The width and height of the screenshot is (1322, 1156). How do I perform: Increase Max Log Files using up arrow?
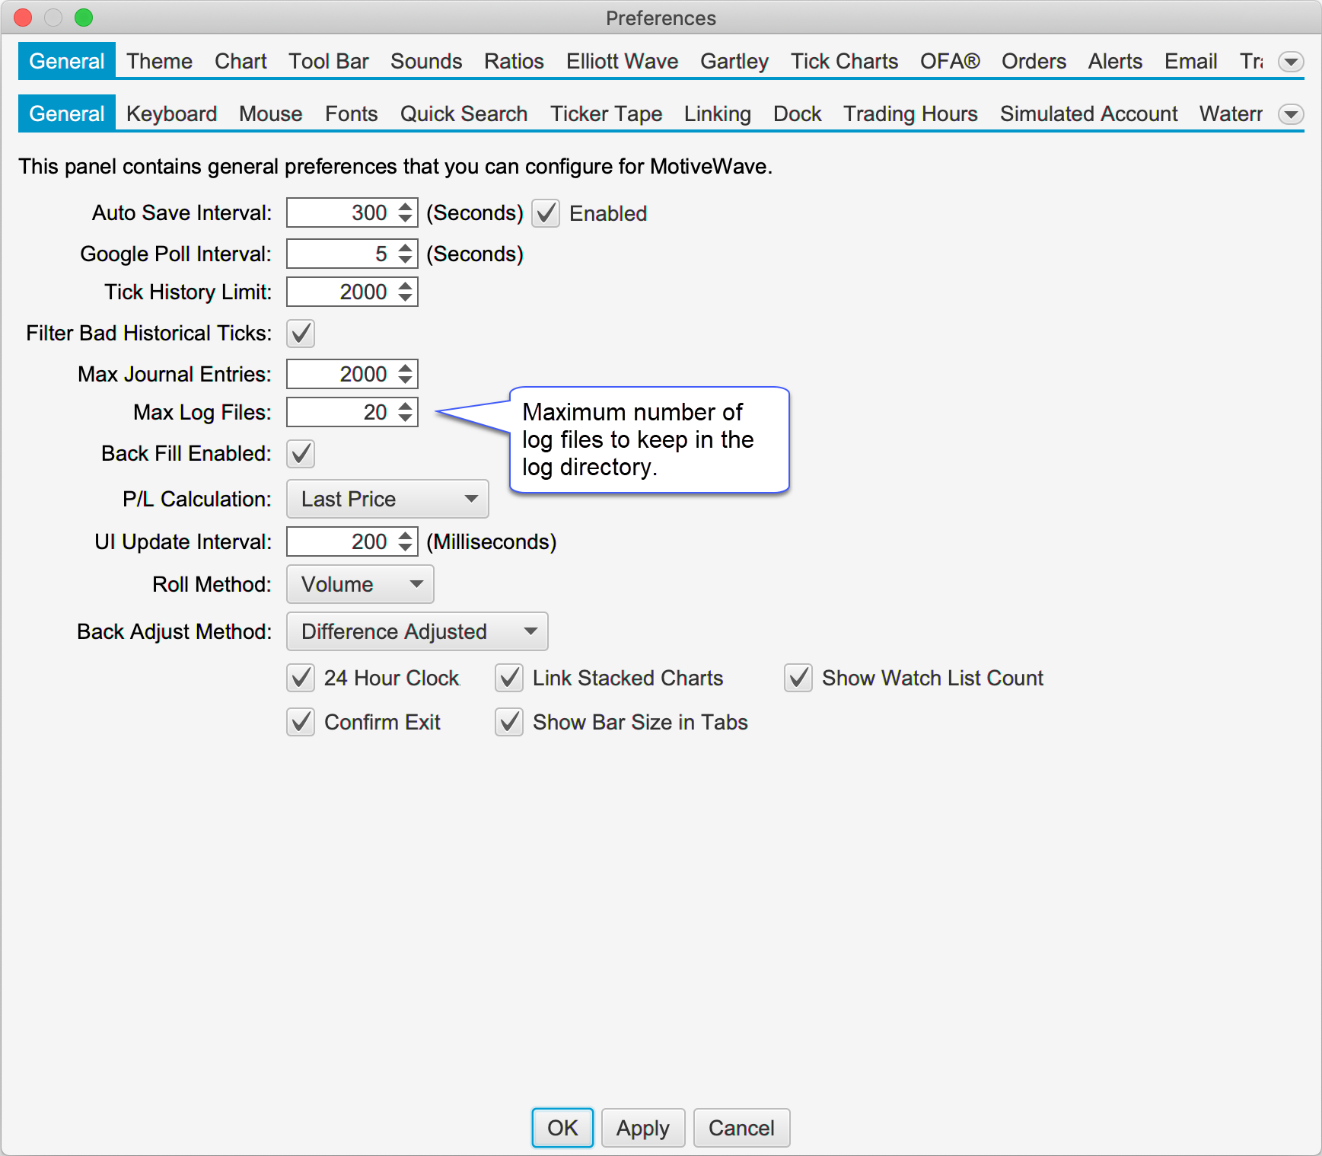405,406
